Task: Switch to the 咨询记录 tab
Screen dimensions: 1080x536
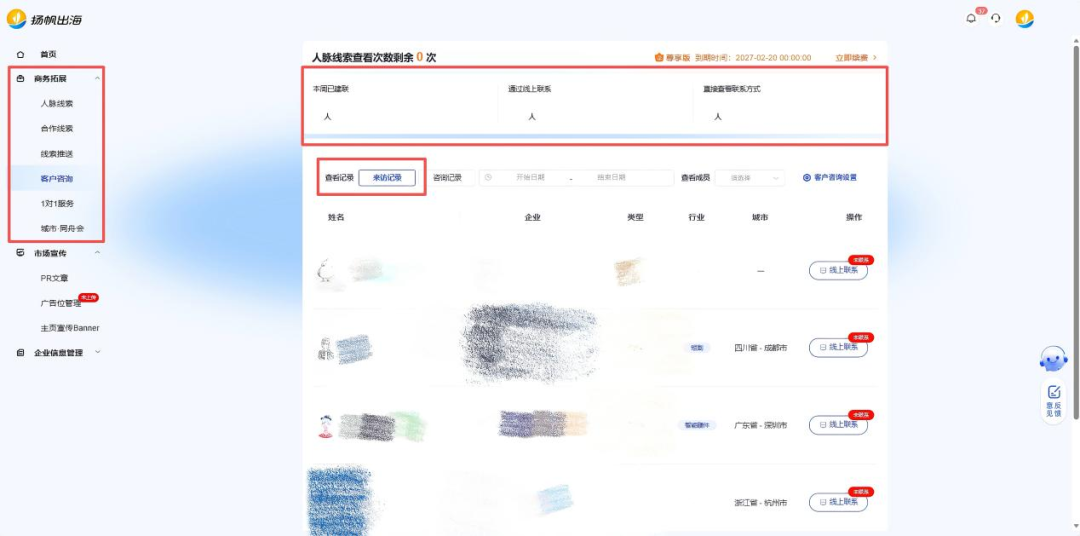Action: click(447, 178)
